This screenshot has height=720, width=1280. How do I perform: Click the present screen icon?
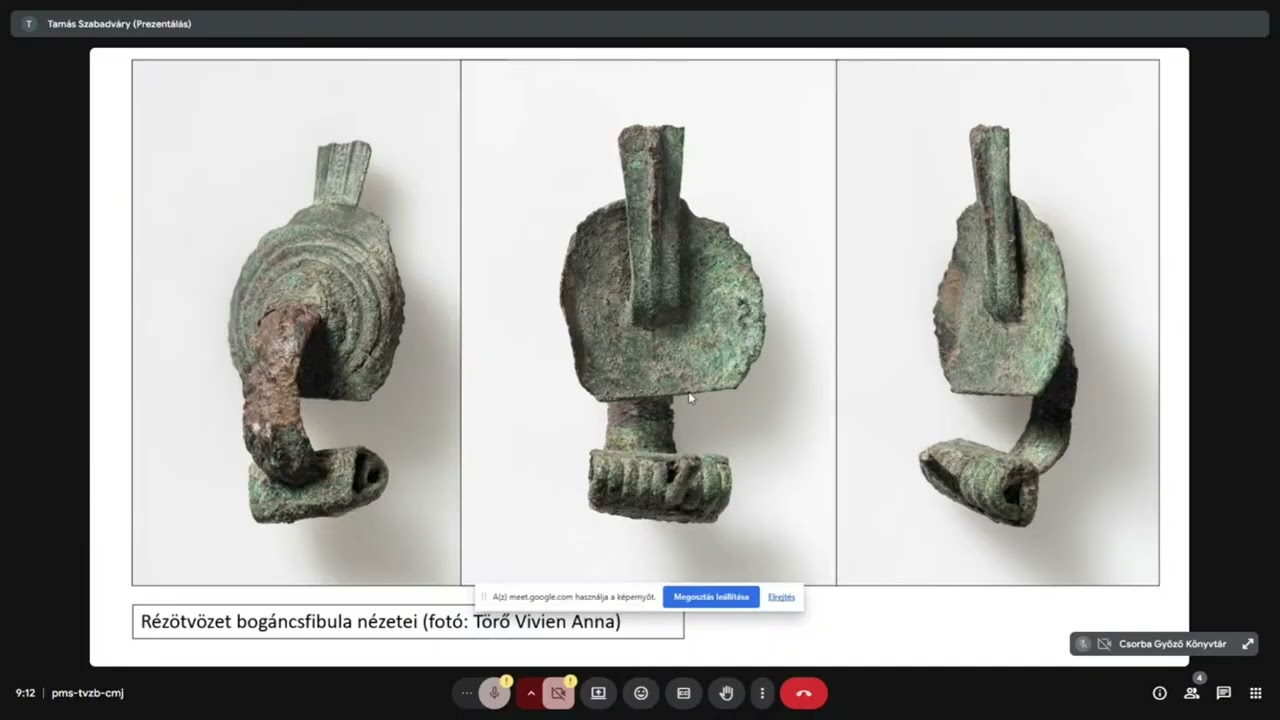[598, 693]
